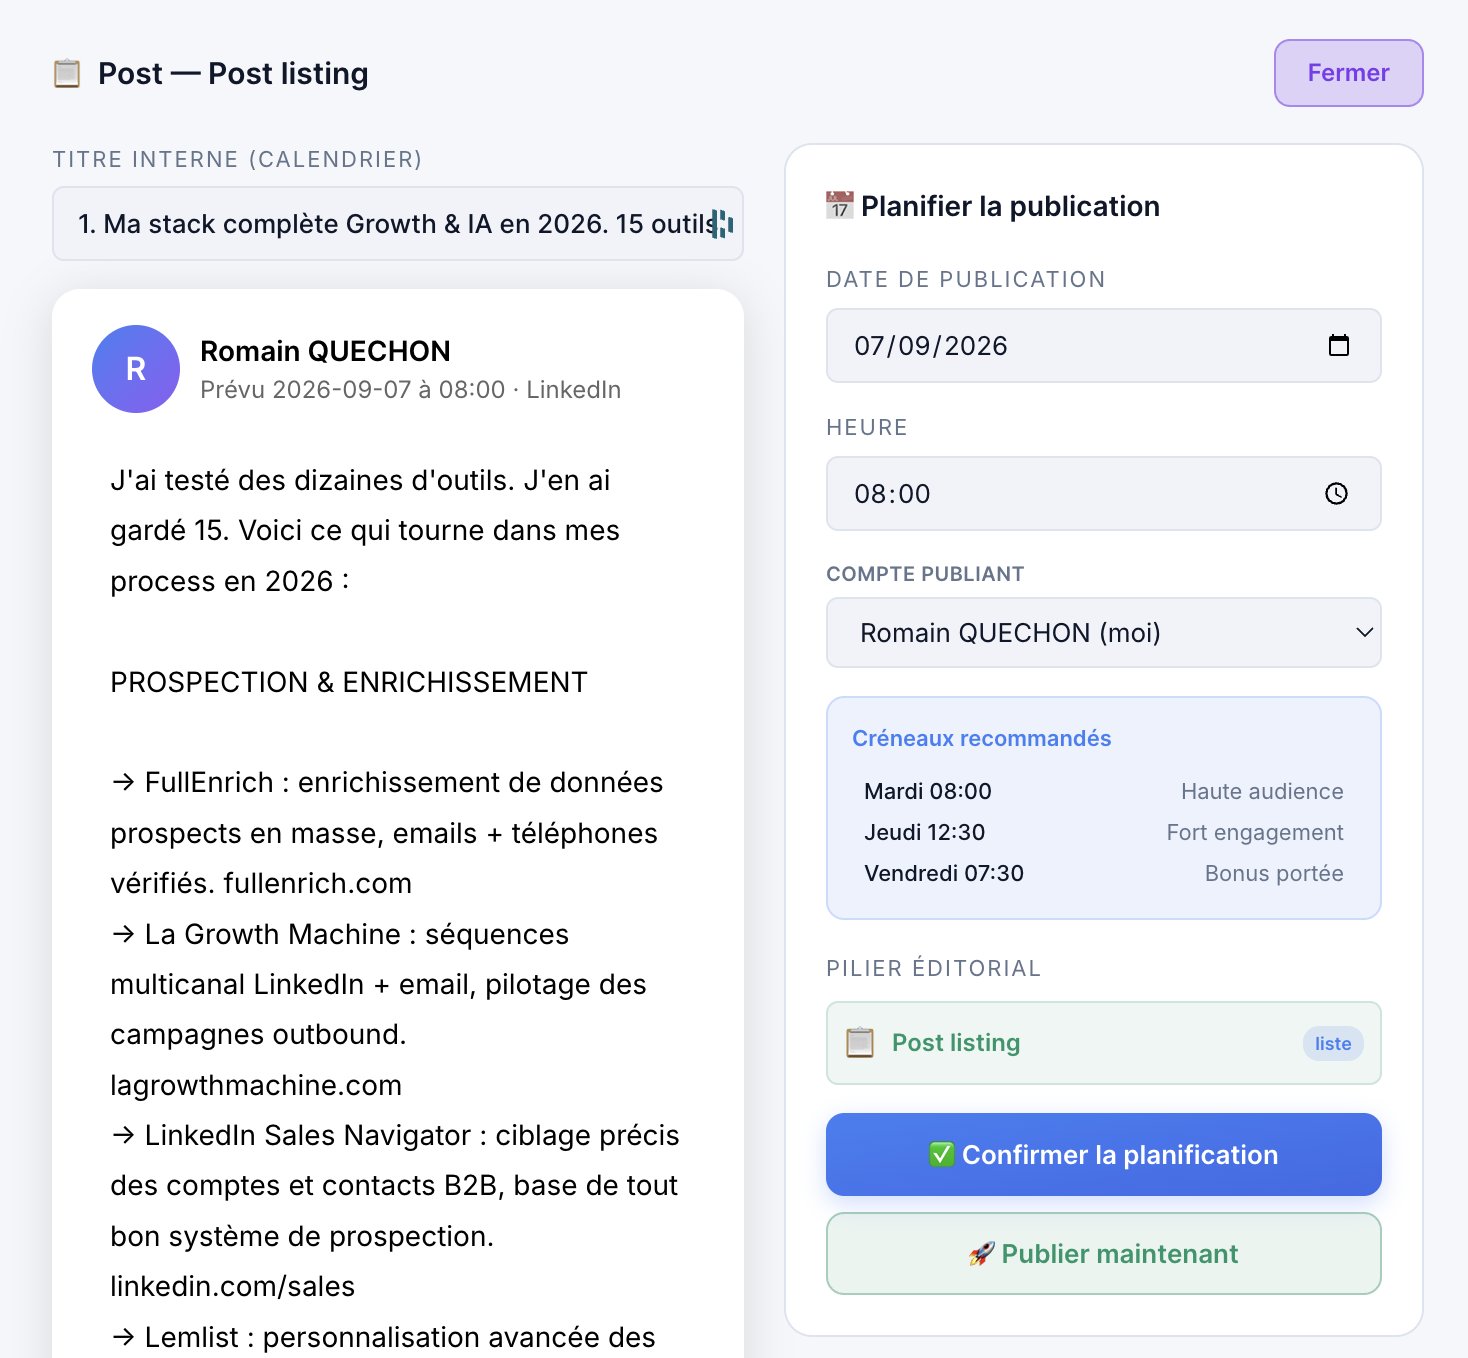1468x1358 pixels.
Task: Confirm scheduling with Confirmer la planification
Action: (1104, 1154)
